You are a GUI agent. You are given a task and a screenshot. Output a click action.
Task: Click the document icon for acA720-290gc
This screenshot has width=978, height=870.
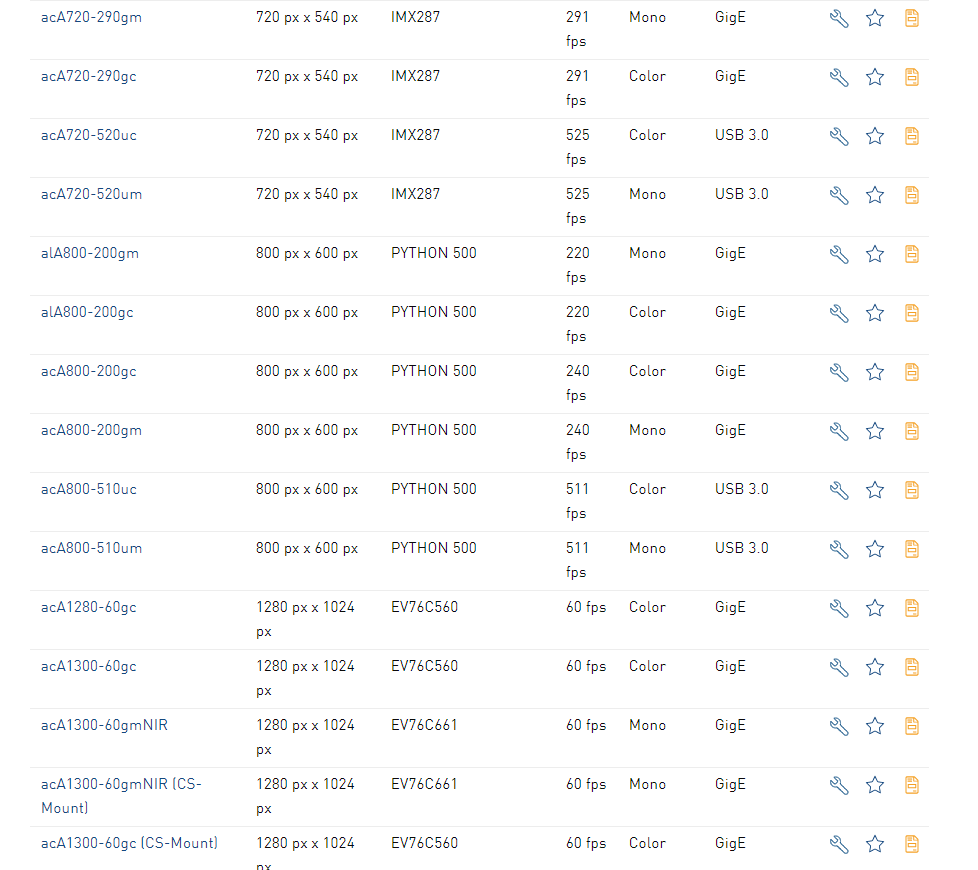pyautogui.click(x=911, y=77)
